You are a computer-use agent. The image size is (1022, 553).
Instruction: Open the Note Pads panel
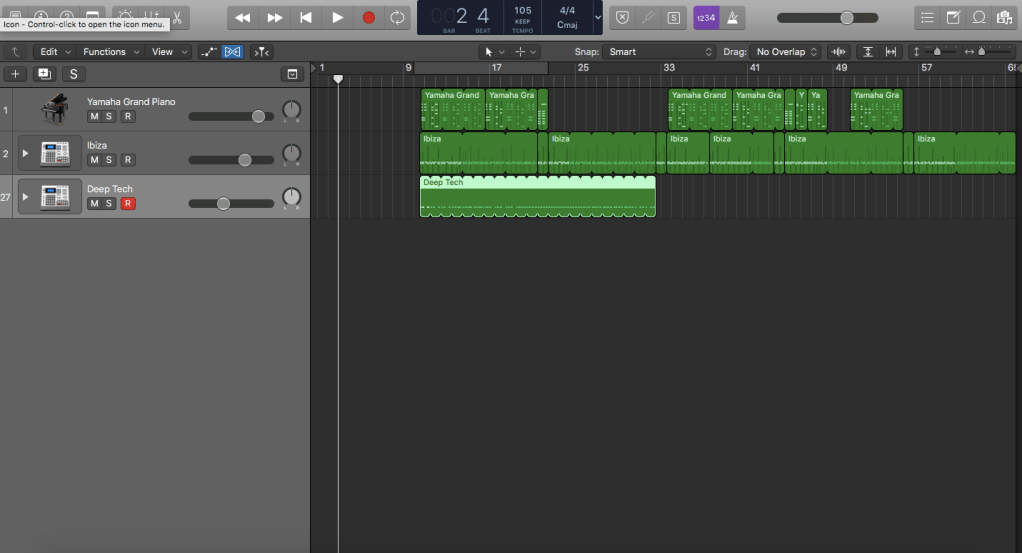pyautogui.click(x=953, y=18)
